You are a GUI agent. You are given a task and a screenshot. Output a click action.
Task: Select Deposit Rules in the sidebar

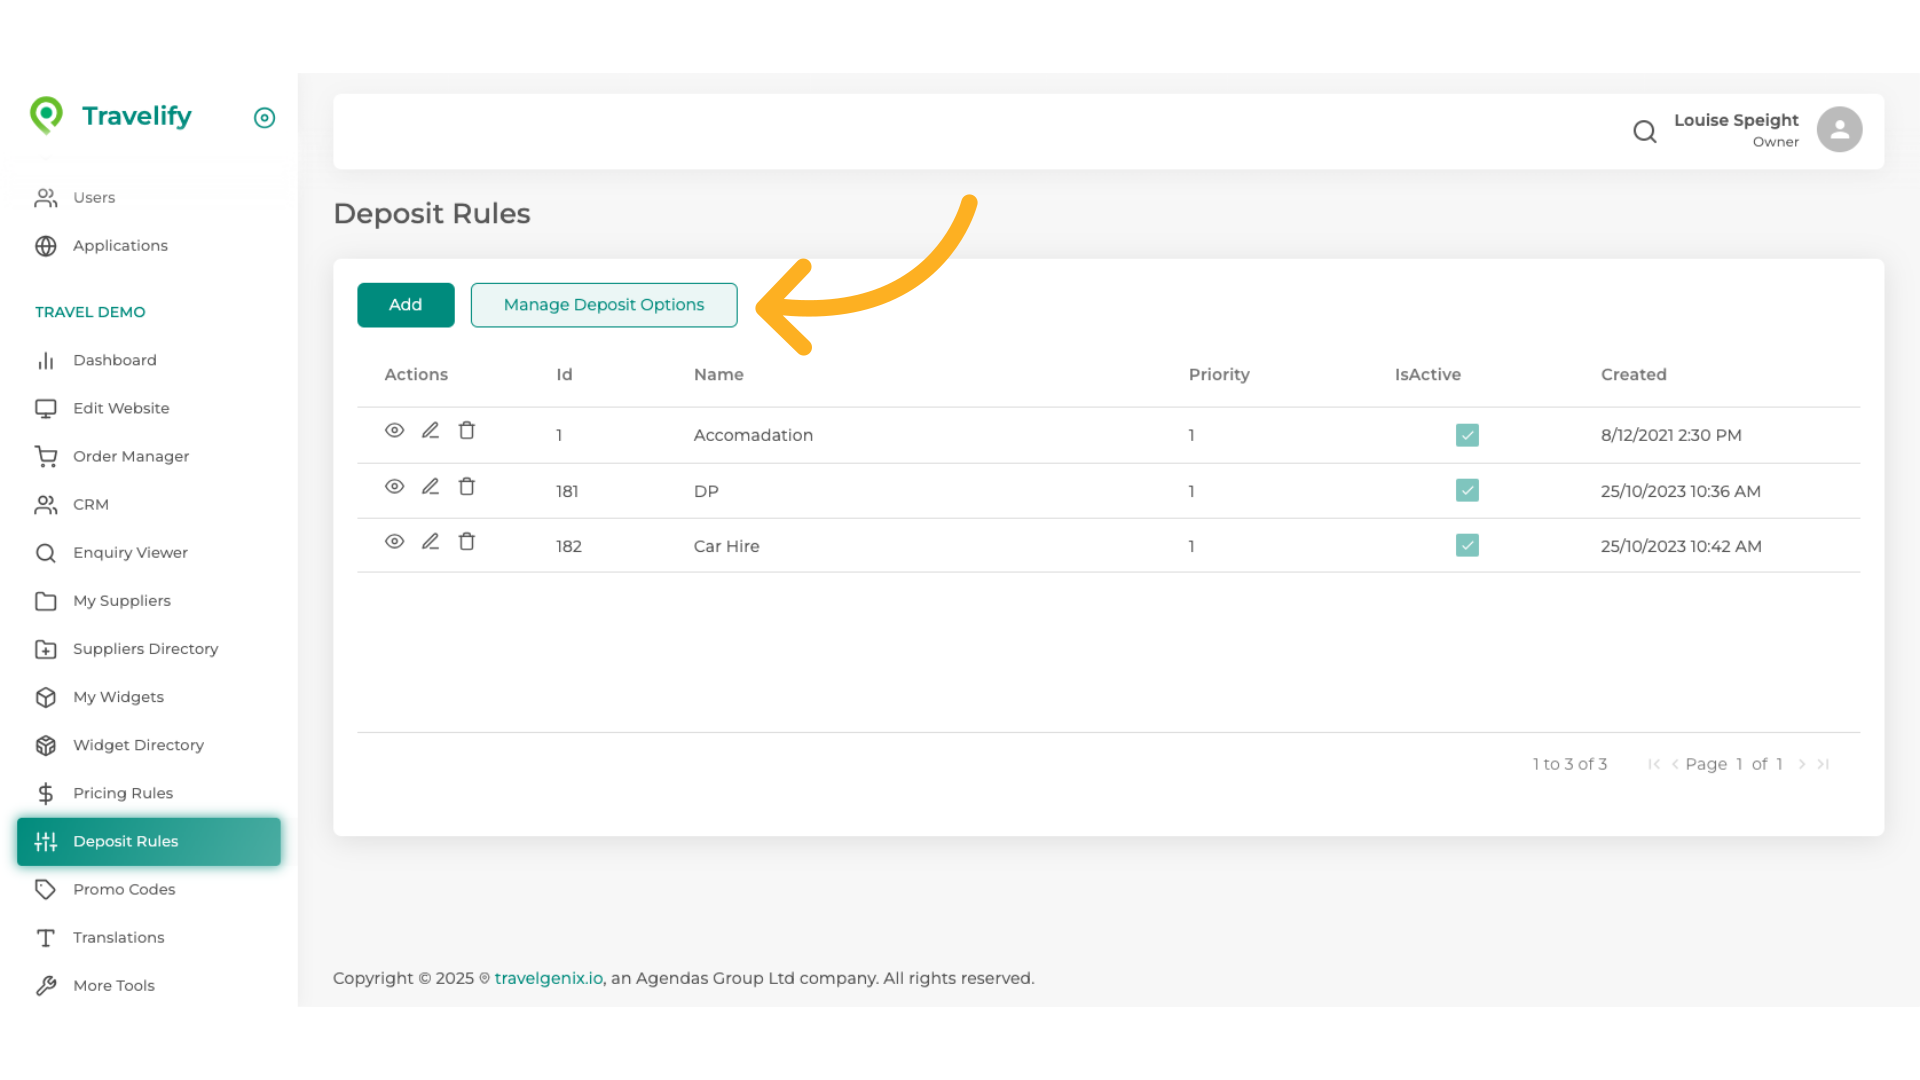tap(126, 841)
